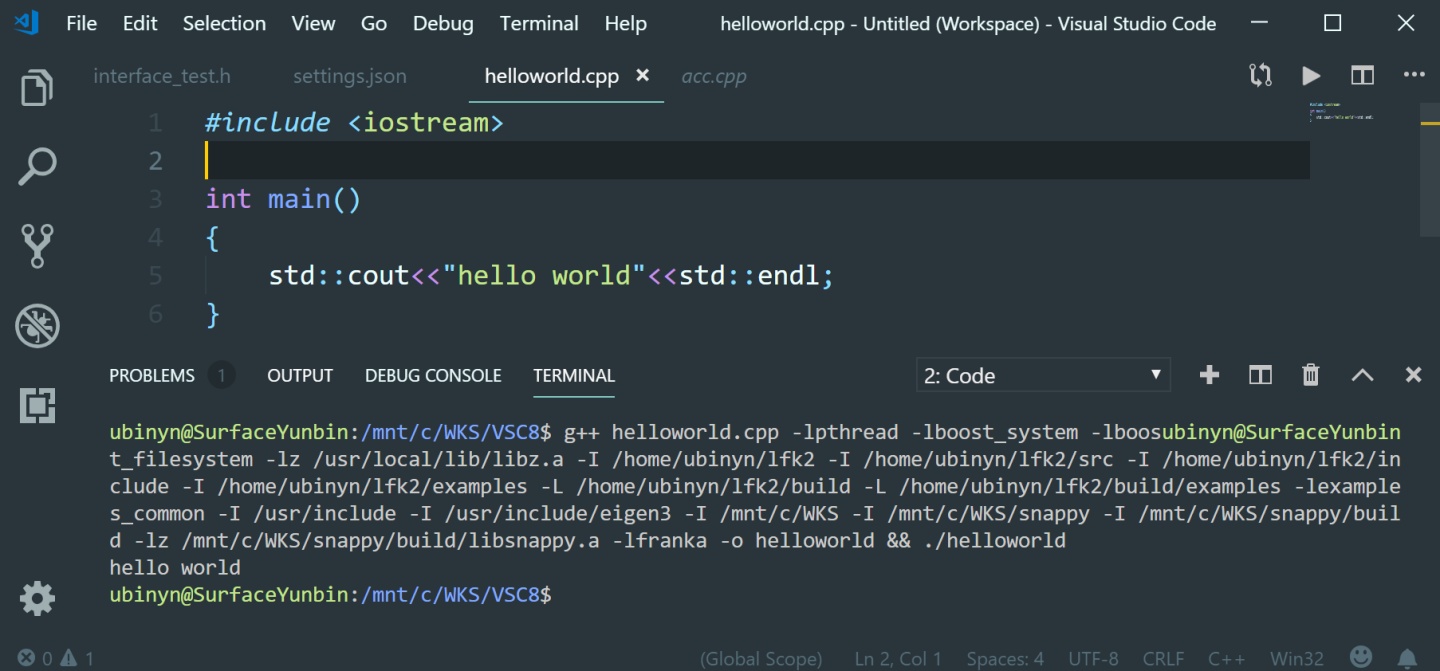Click 'Ln 2, Col 1' status item
This screenshot has width=1440, height=671.
tap(898, 659)
